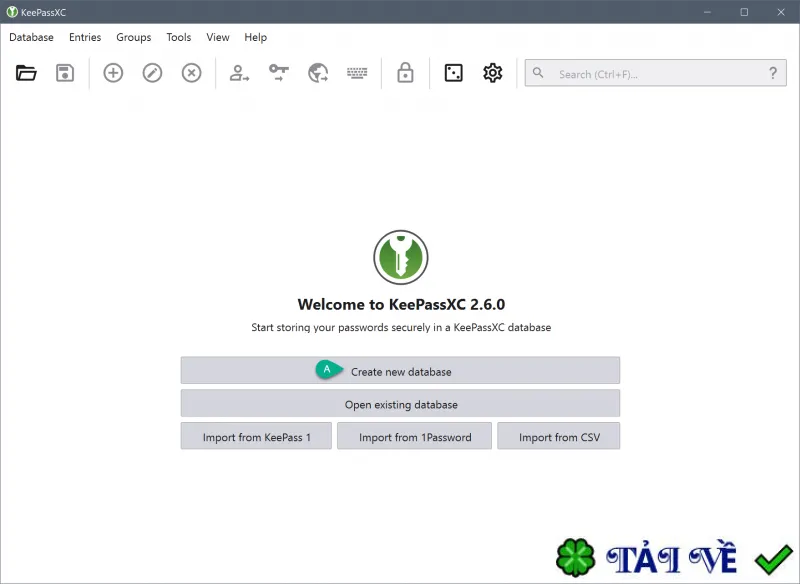Click the copy URL globe icon
The width and height of the screenshot is (800, 584).
pyautogui.click(x=318, y=73)
